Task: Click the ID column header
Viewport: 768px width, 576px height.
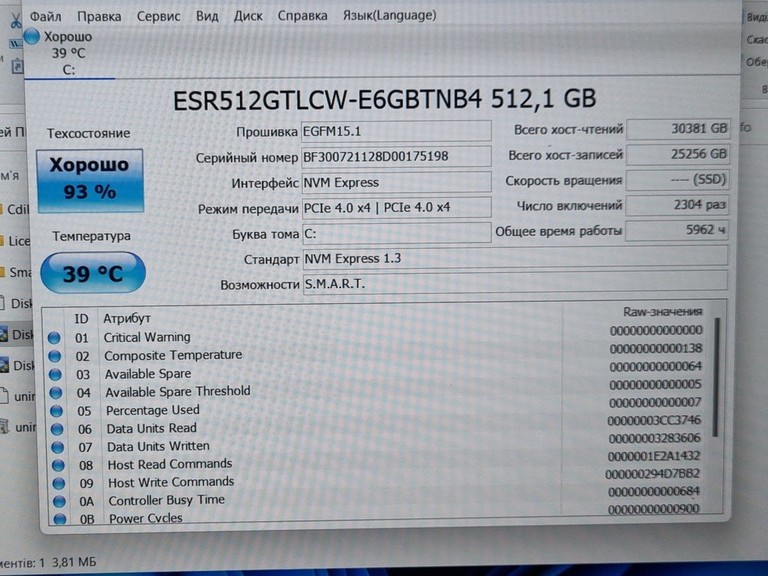Action: click(81, 319)
